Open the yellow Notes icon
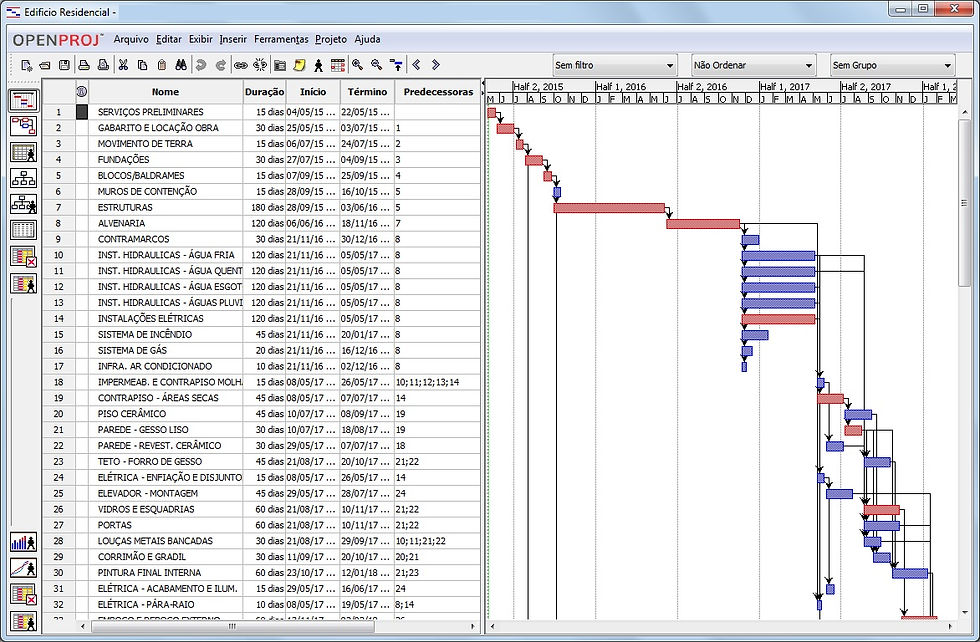Viewport: 980px width, 642px height. click(x=299, y=65)
